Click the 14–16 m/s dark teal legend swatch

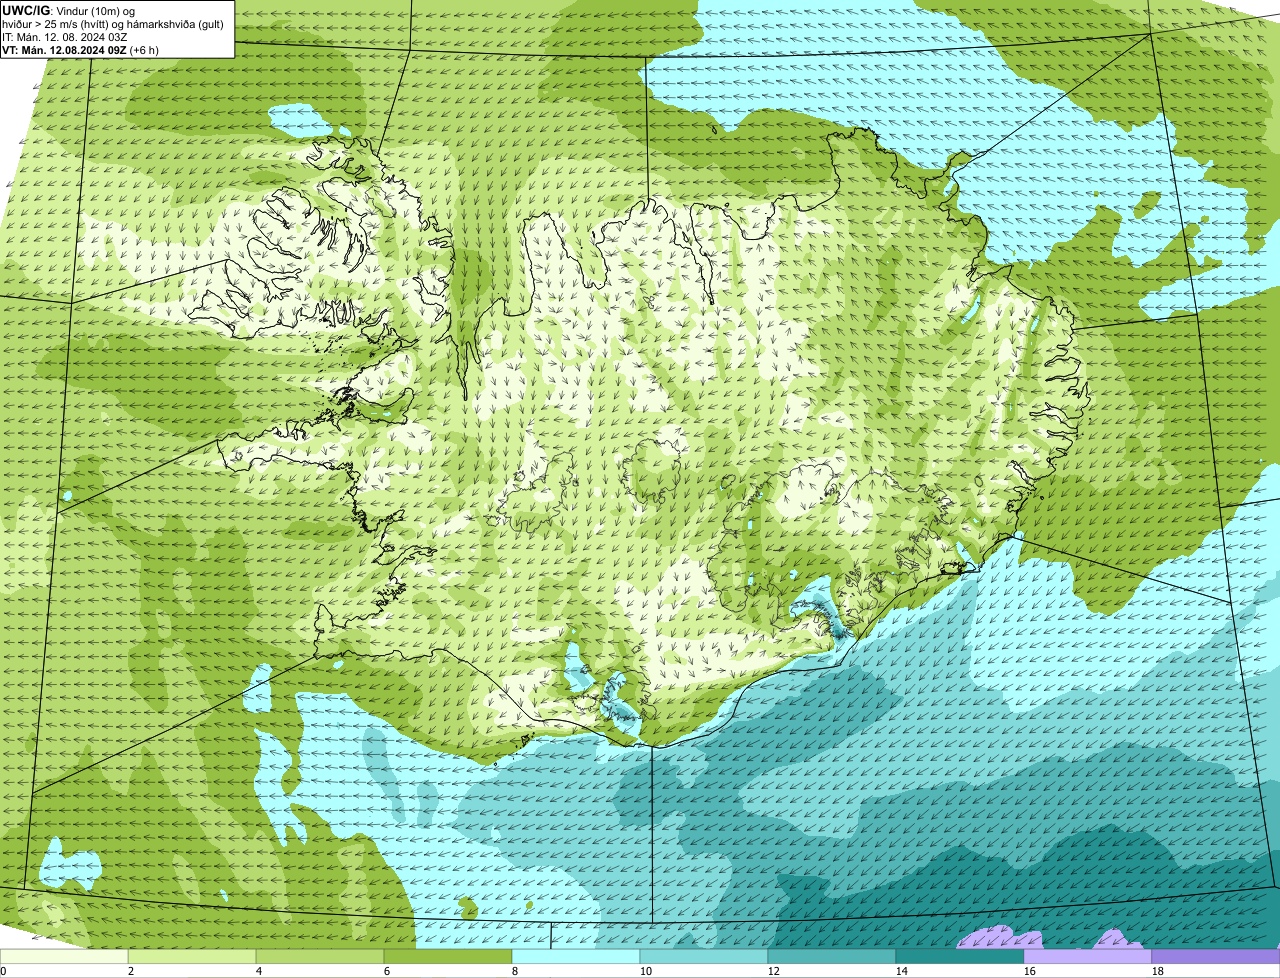pos(960,957)
